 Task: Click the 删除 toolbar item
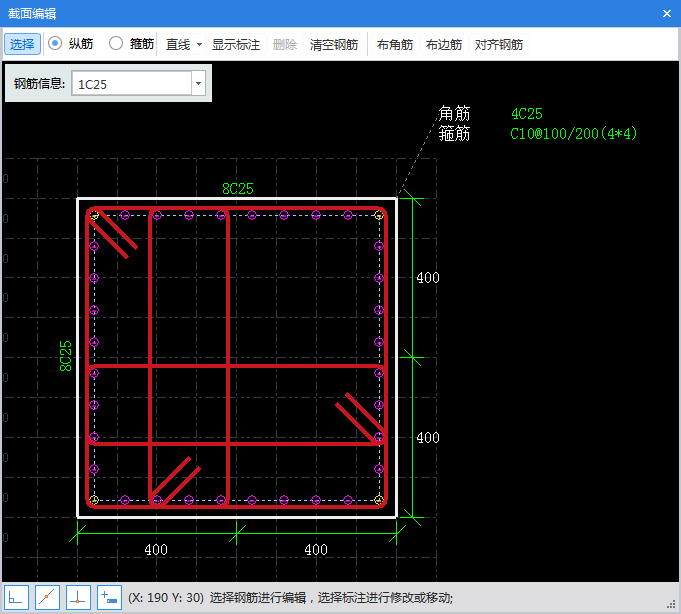click(x=285, y=44)
